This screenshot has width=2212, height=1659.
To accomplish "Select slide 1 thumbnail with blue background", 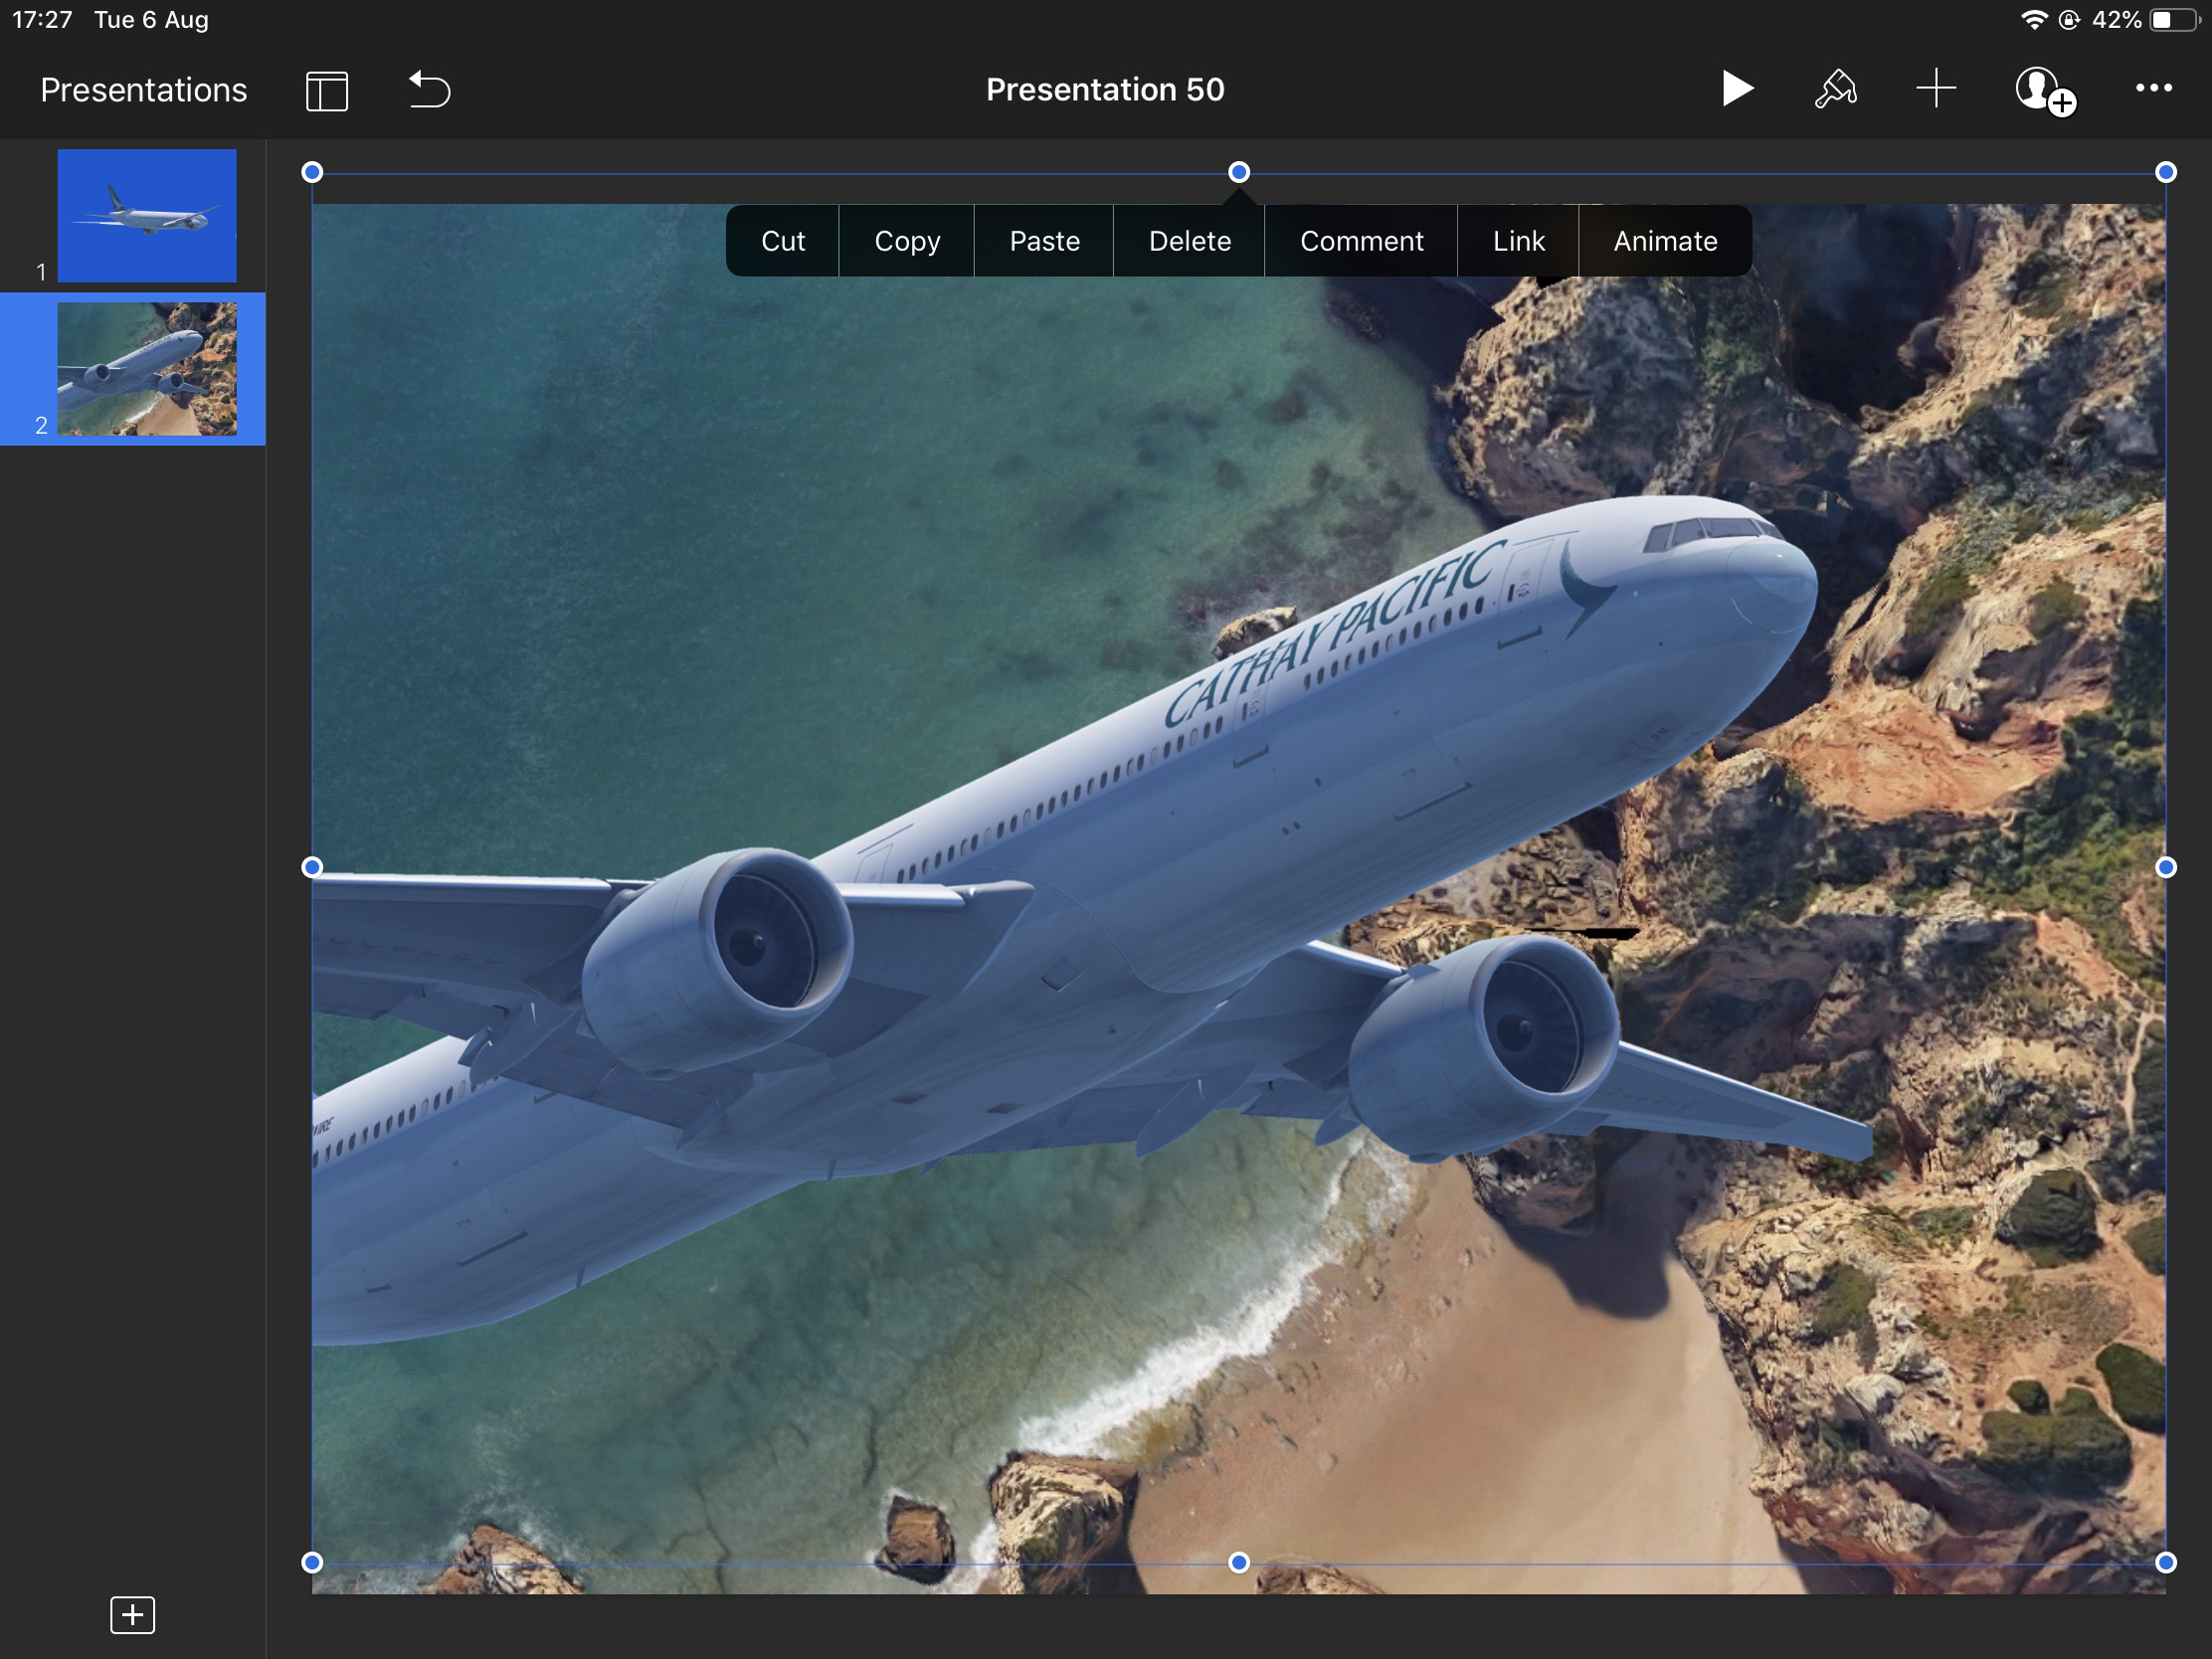I will (x=147, y=215).
